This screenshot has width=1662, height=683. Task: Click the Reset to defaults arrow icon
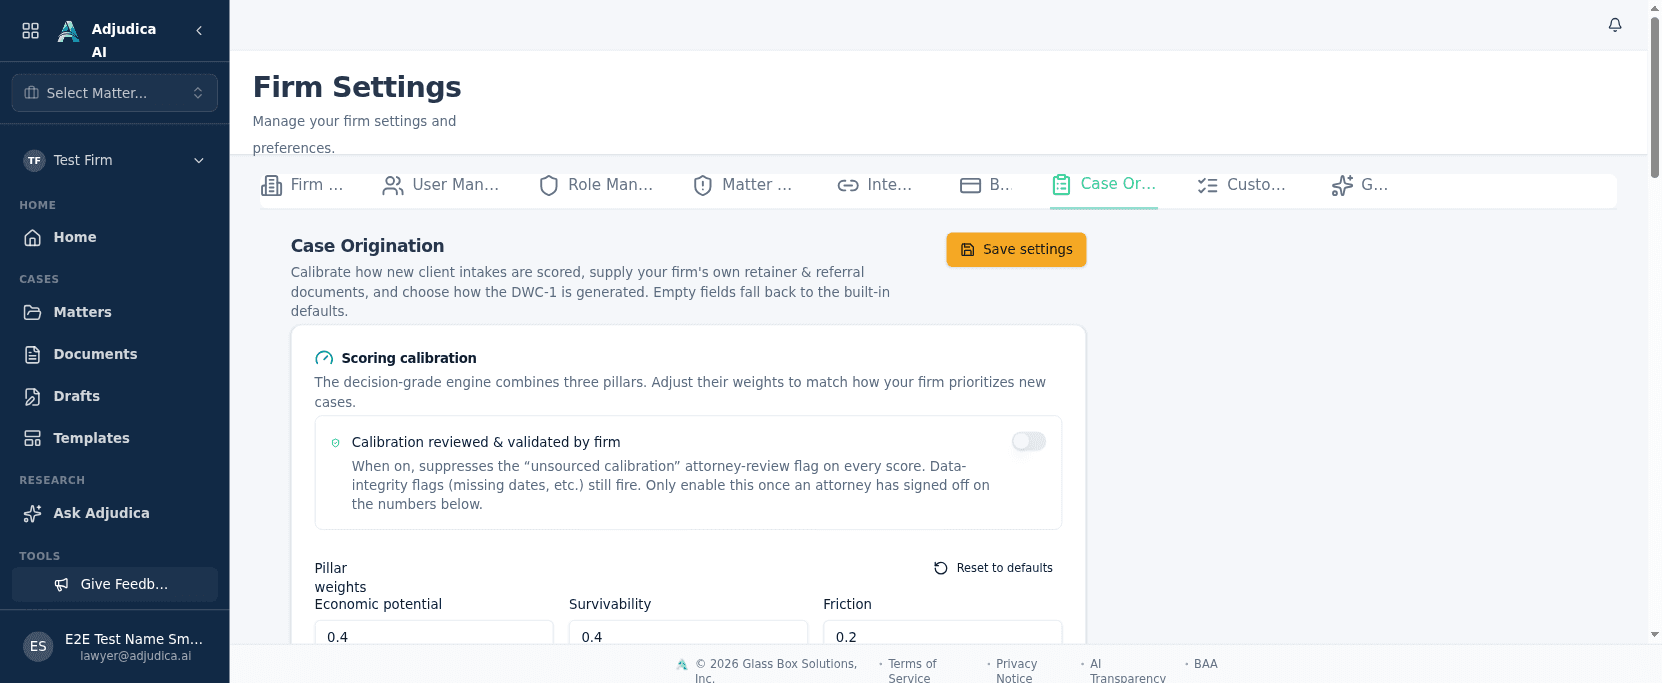[x=941, y=568]
